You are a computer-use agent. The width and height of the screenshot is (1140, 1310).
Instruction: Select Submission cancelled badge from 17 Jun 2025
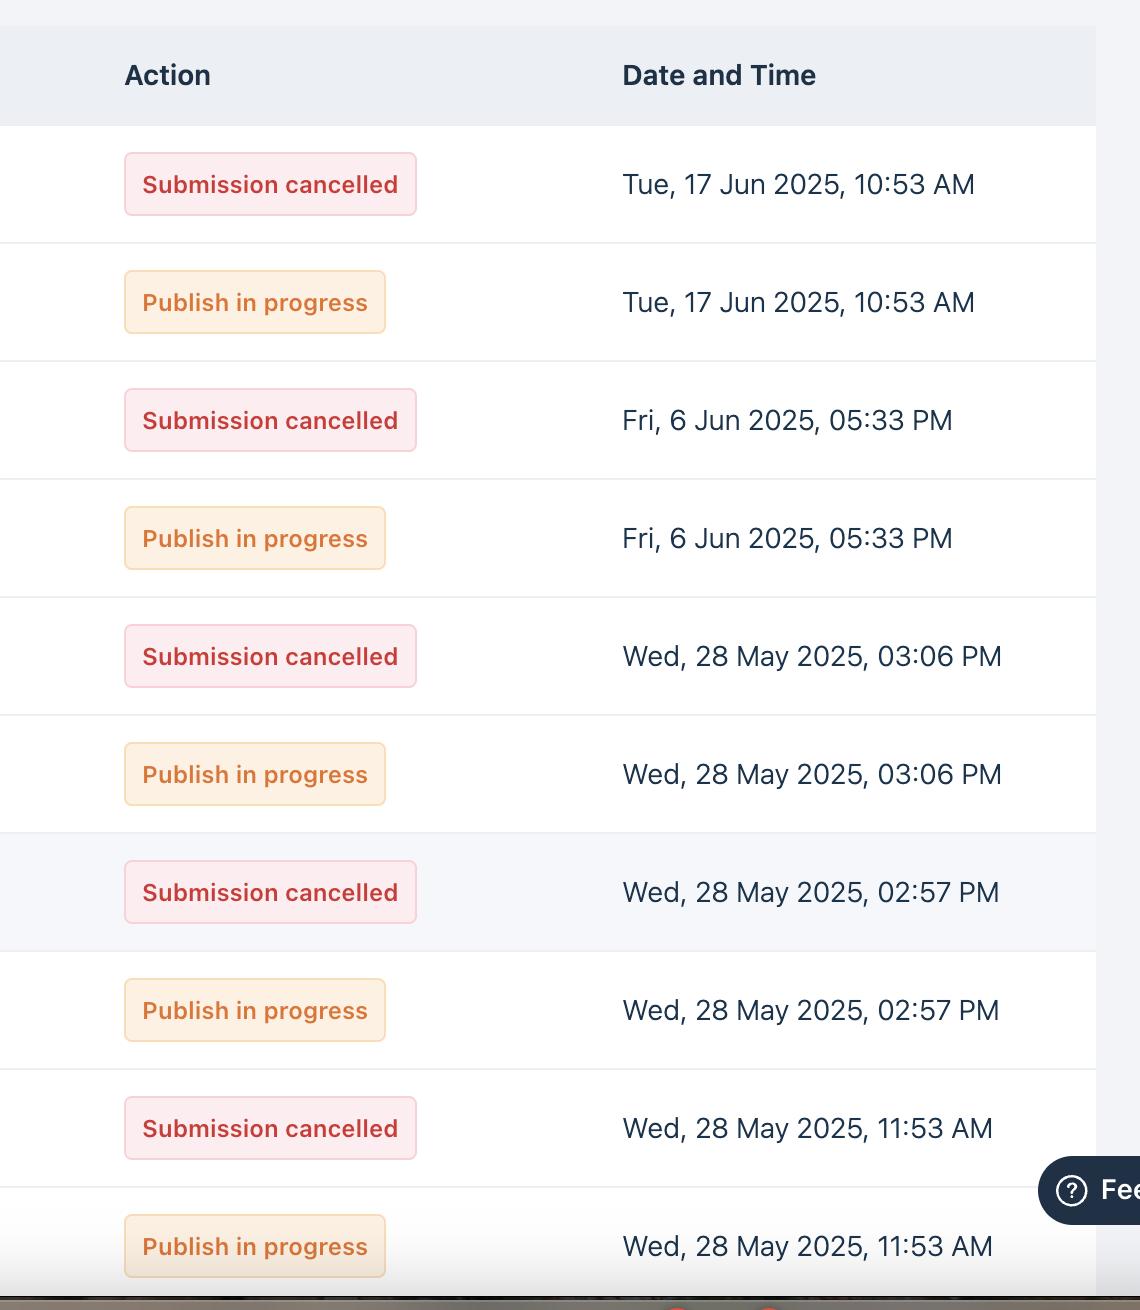(270, 185)
